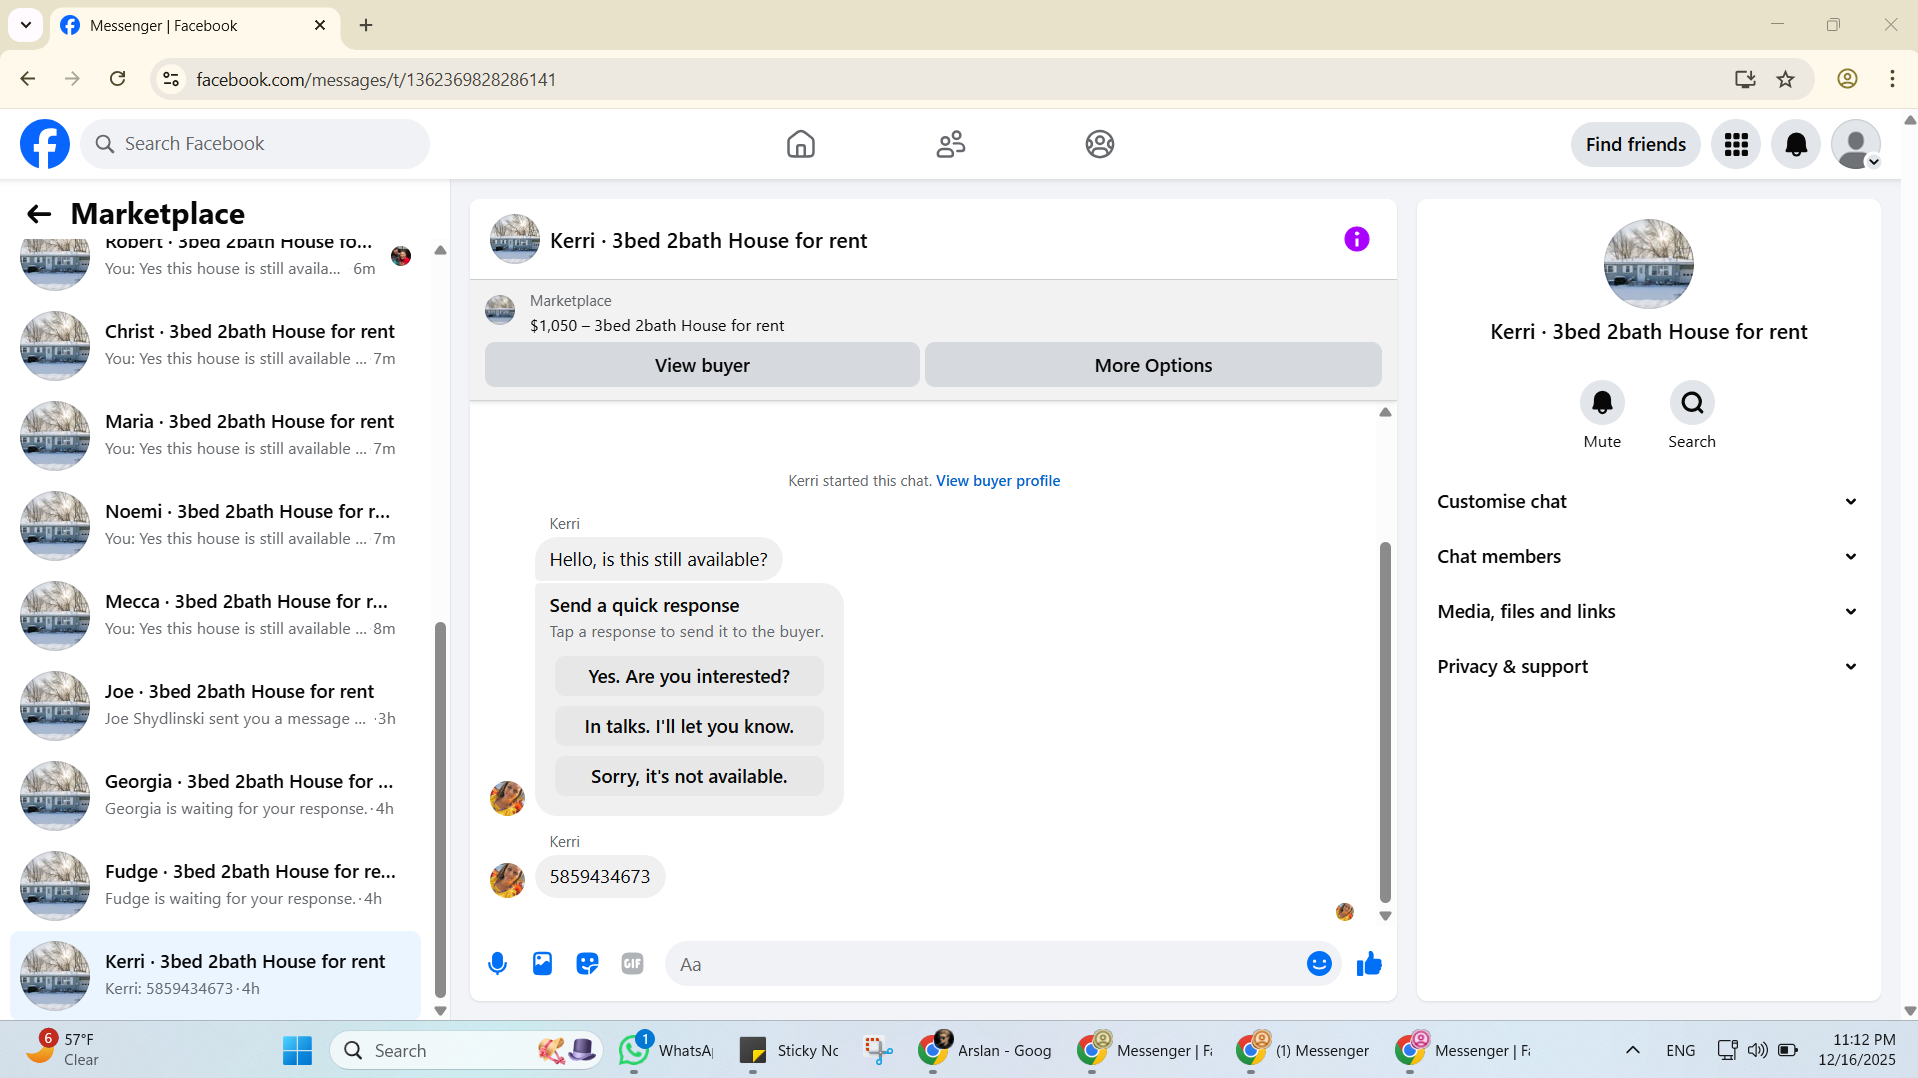Open tab search dropdown arrow
The image size is (1918, 1078).
[26, 25]
